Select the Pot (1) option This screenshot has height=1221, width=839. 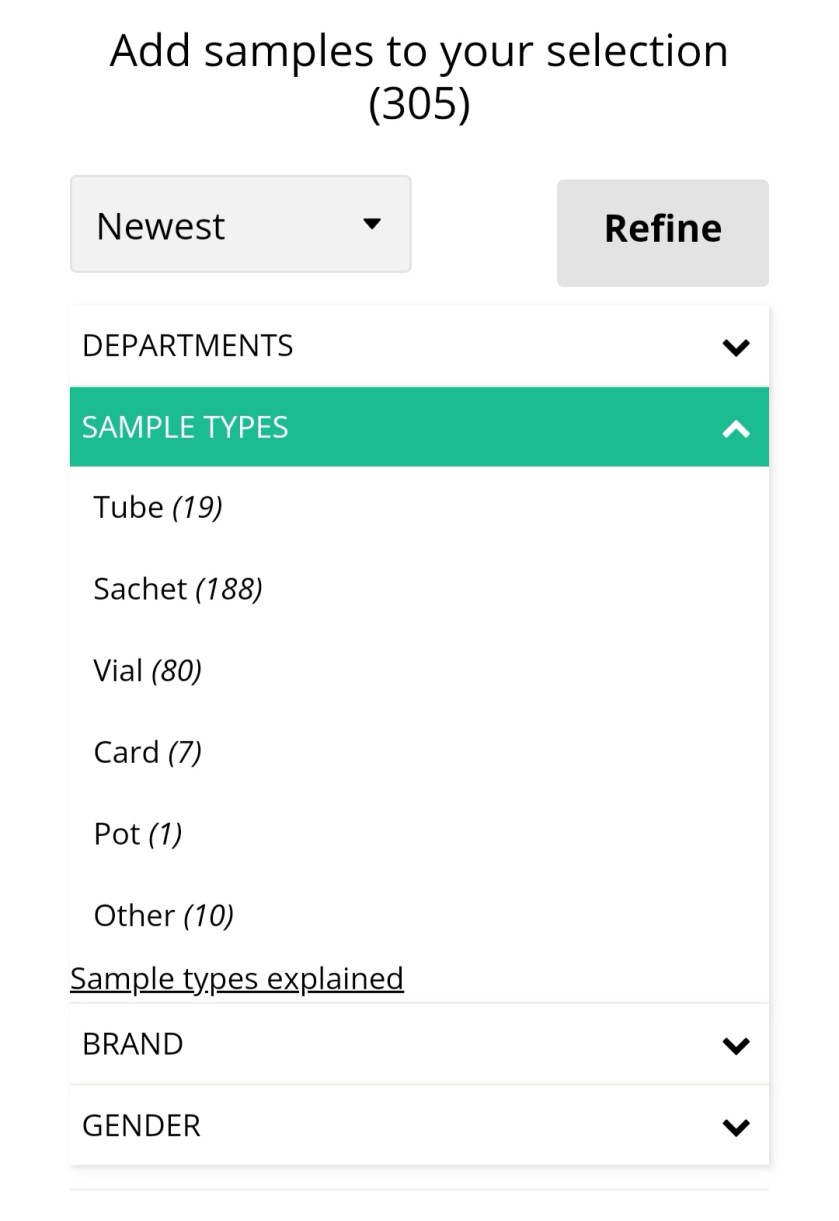pos(117,834)
